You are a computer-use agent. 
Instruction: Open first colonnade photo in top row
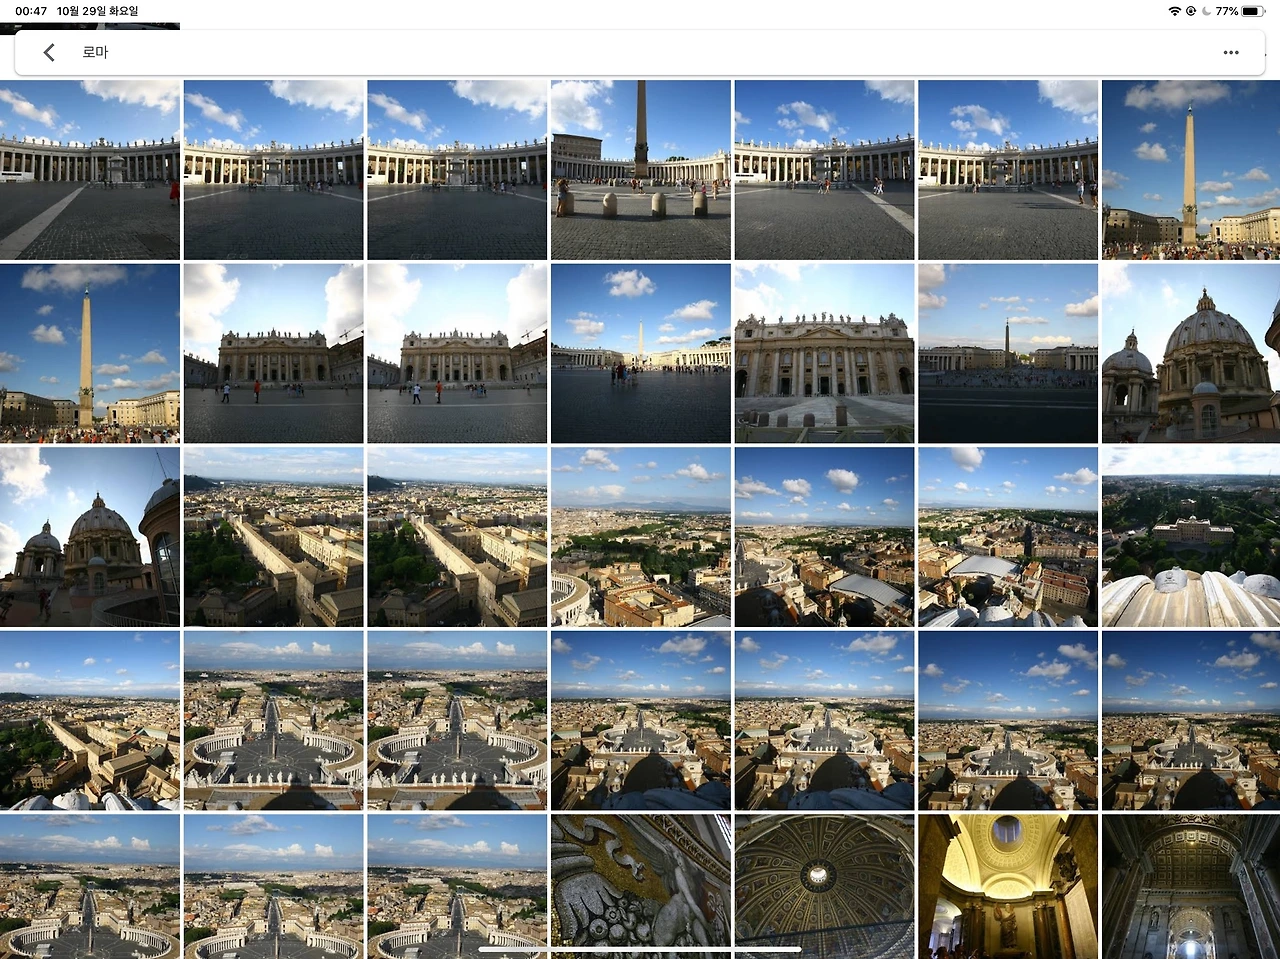coord(90,170)
